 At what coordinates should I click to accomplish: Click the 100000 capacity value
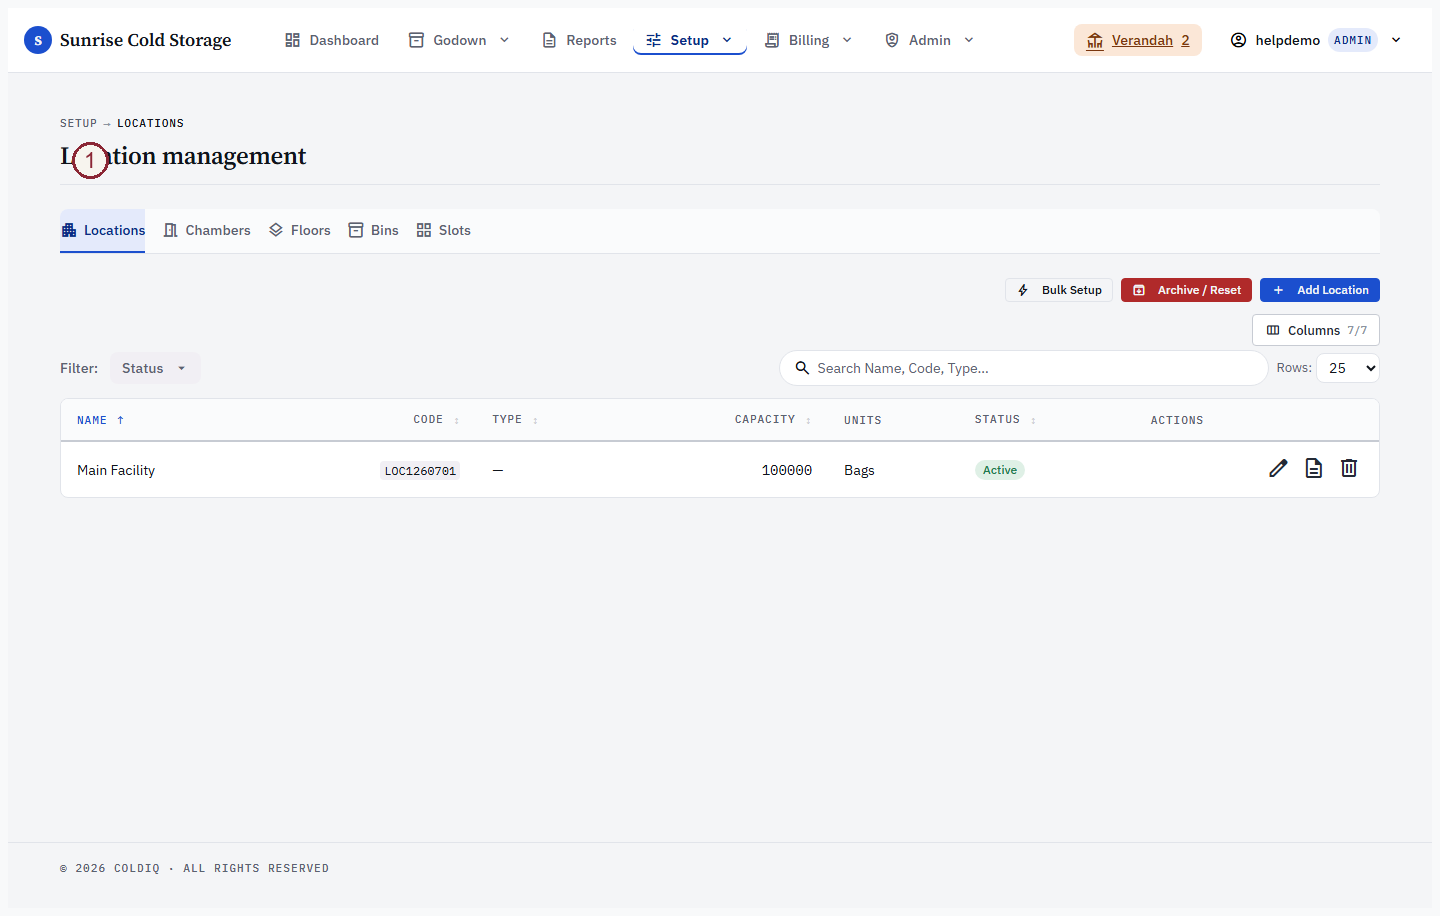point(787,470)
